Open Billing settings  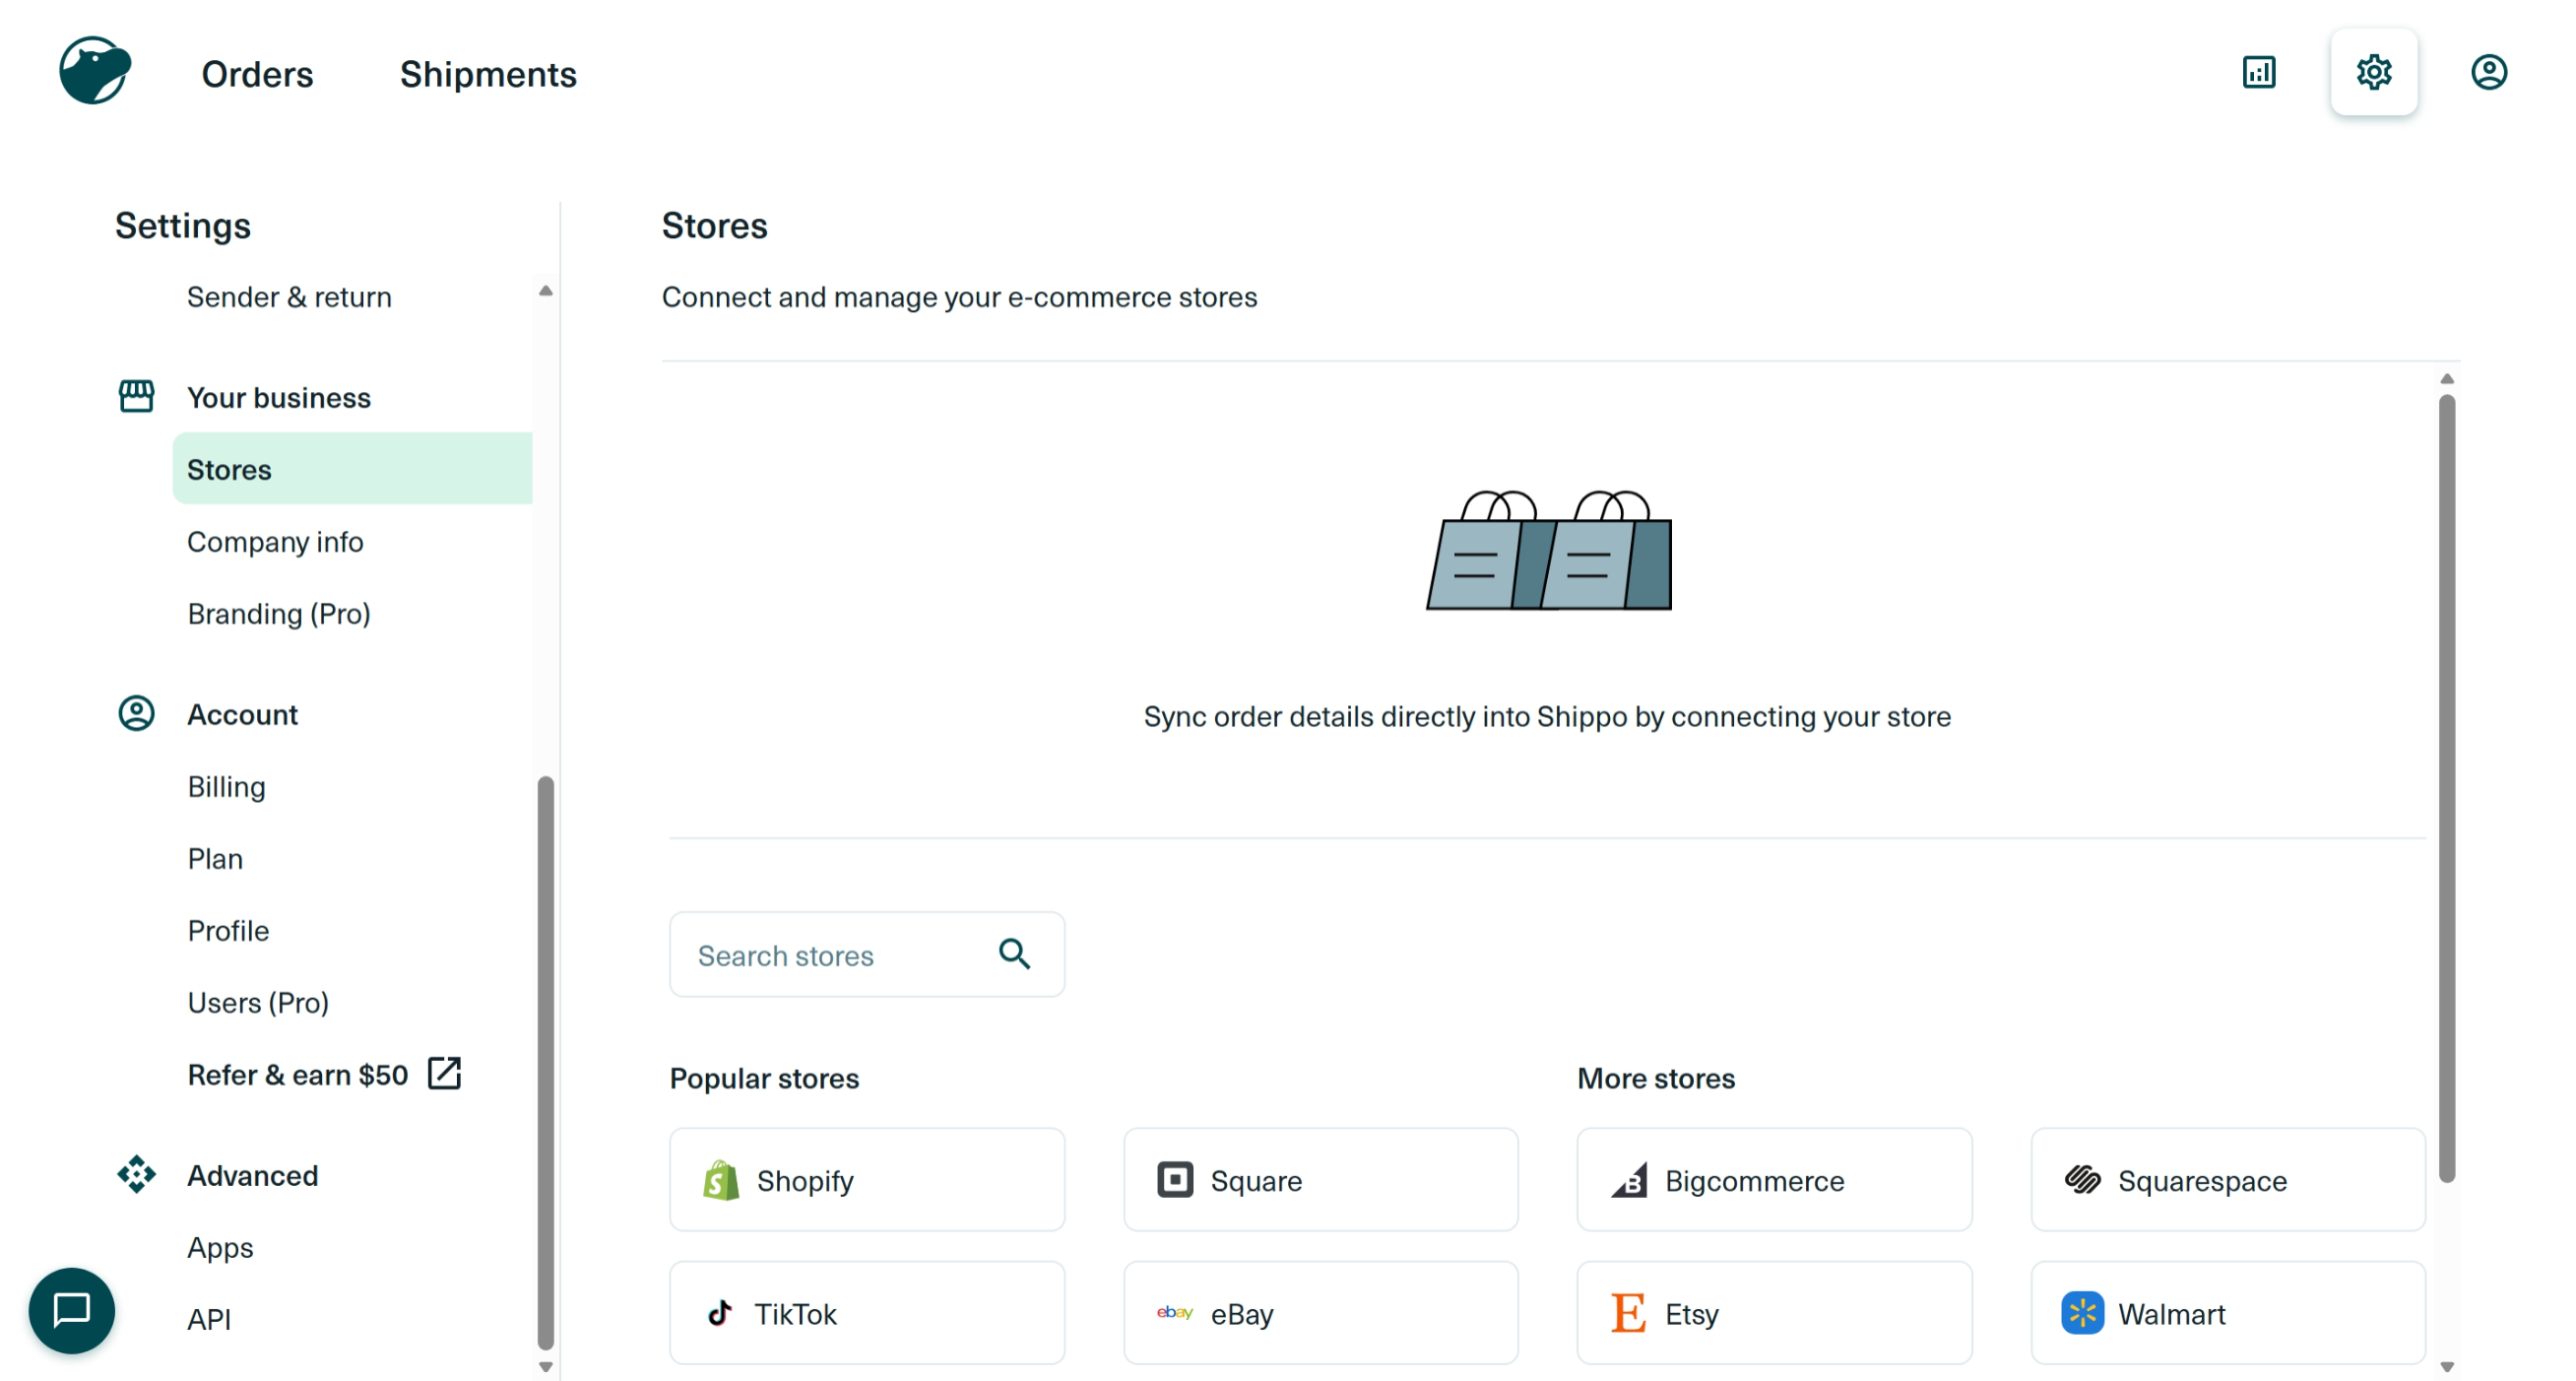[227, 786]
